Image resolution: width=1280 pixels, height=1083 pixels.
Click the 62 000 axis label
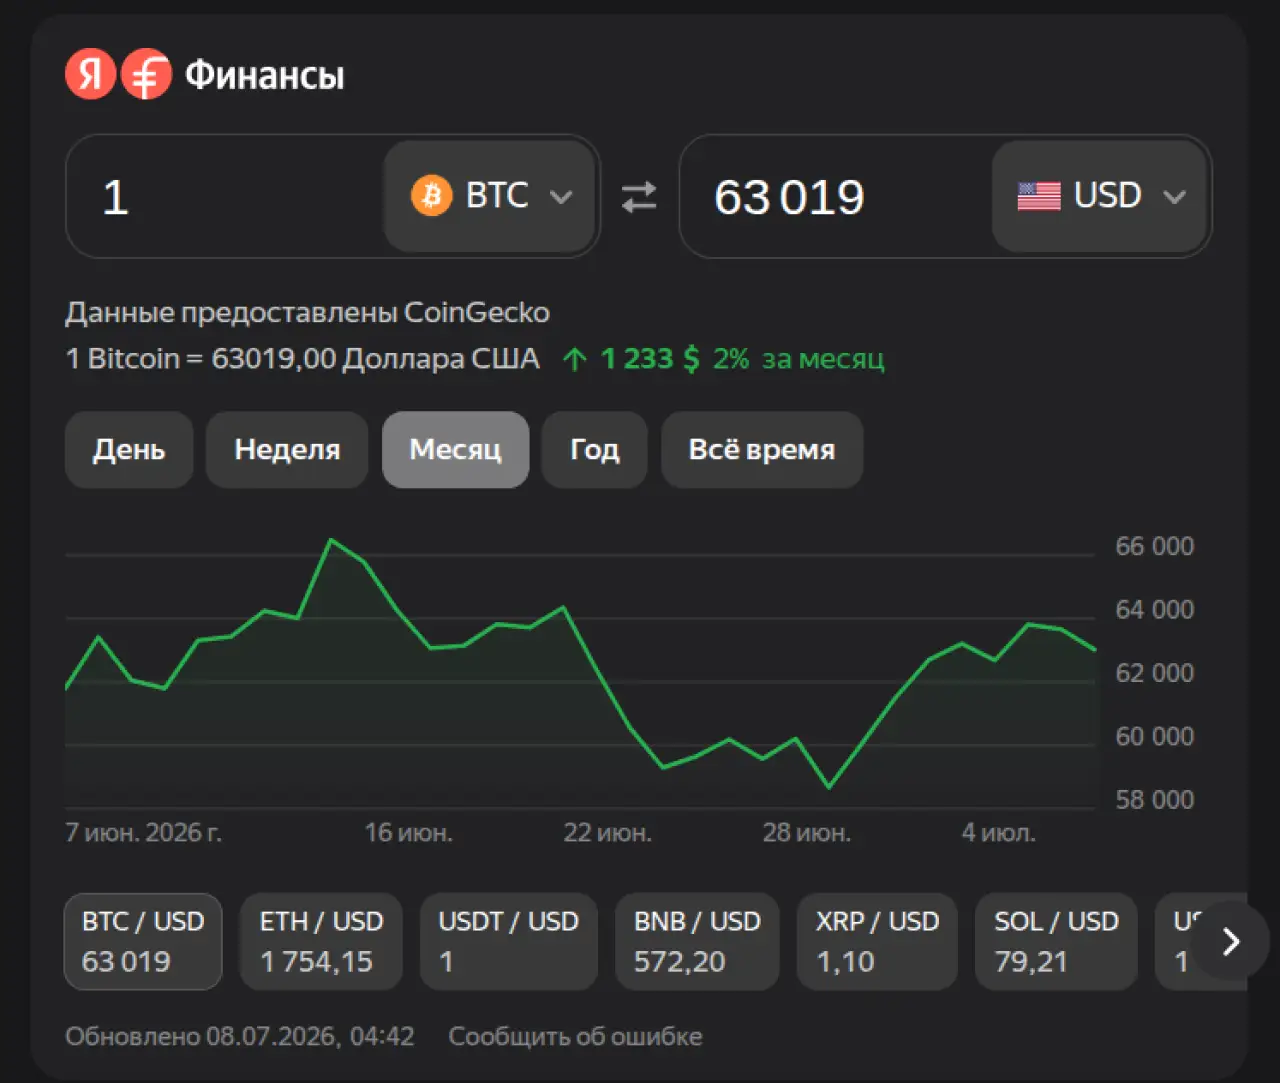tap(1154, 673)
